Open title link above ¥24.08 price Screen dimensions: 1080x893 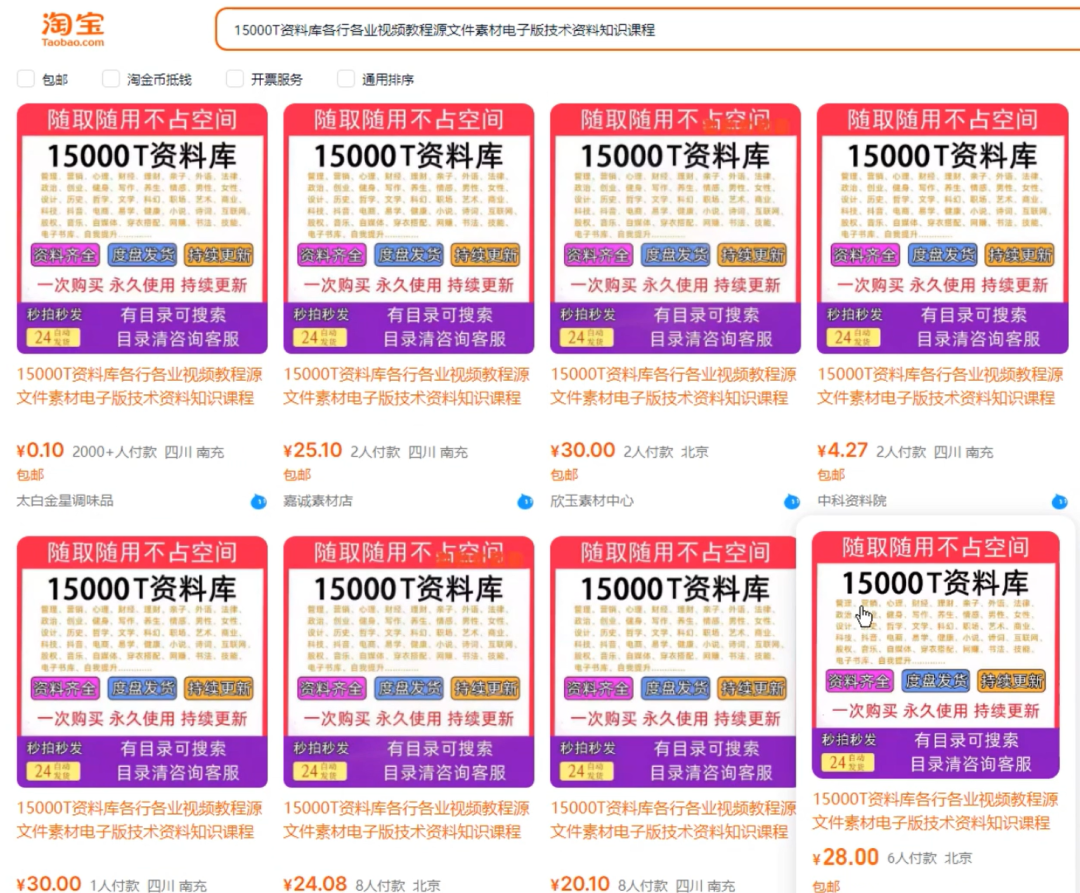[x=406, y=820]
